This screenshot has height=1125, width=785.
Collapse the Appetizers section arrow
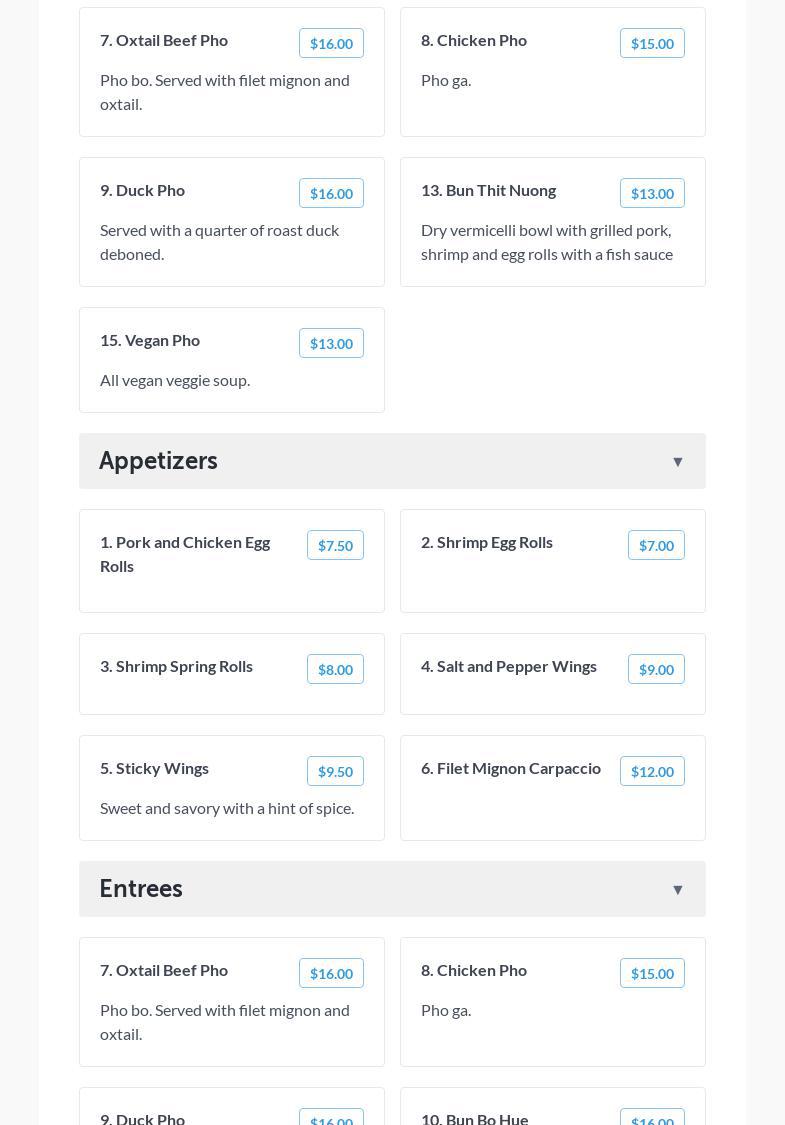click(677, 461)
